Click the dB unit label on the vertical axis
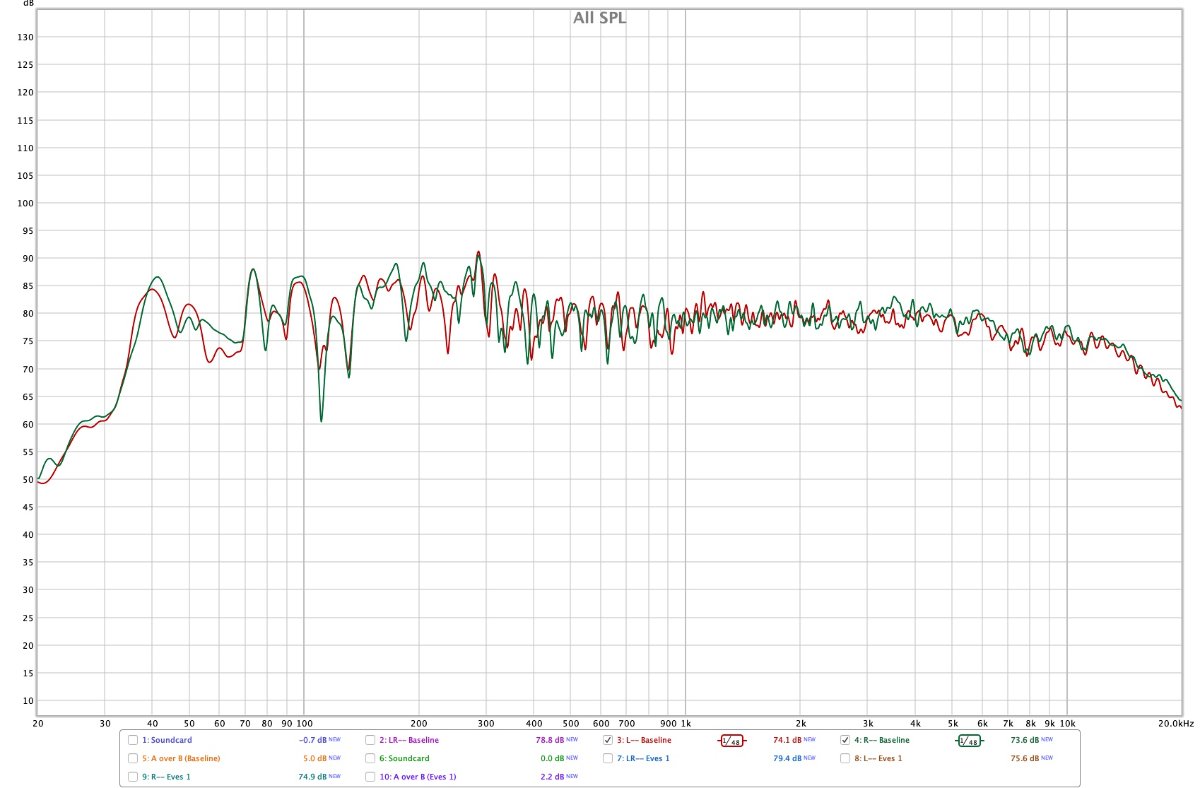1200x788 pixels. pos(28,4)
